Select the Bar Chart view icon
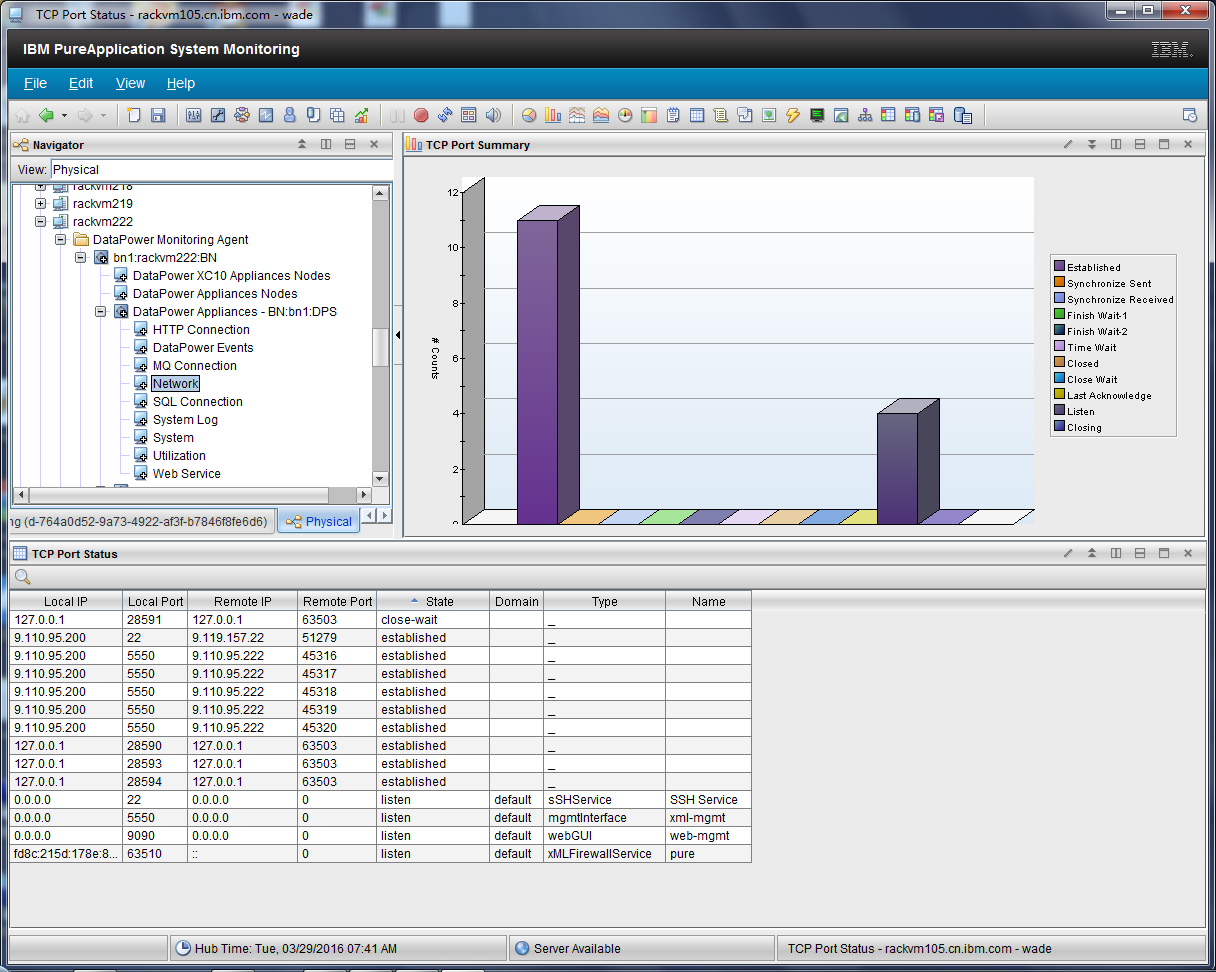Image resolution: width=1216 pixels, height=972 pixels. [x=553, y=115]
